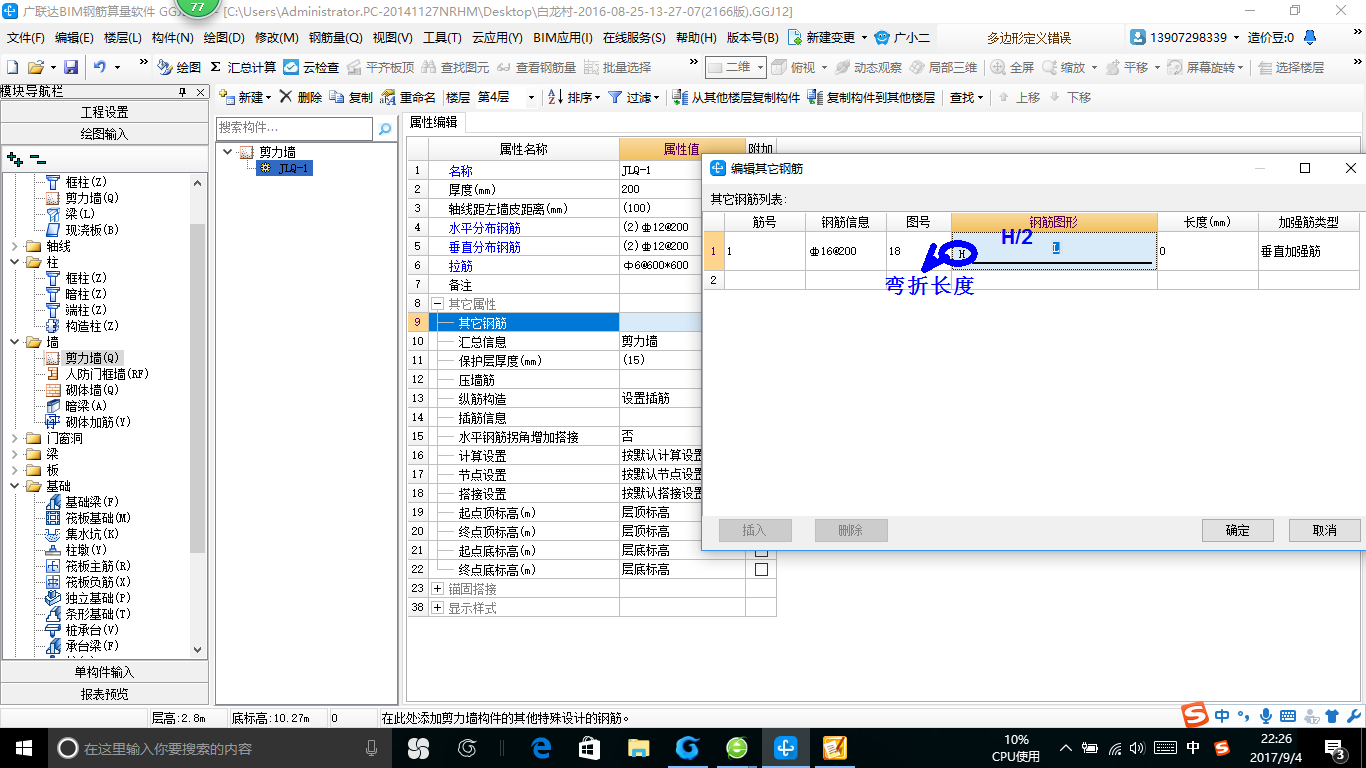
Task: Start the 云检查 cloud check
Action: [311, 67]
